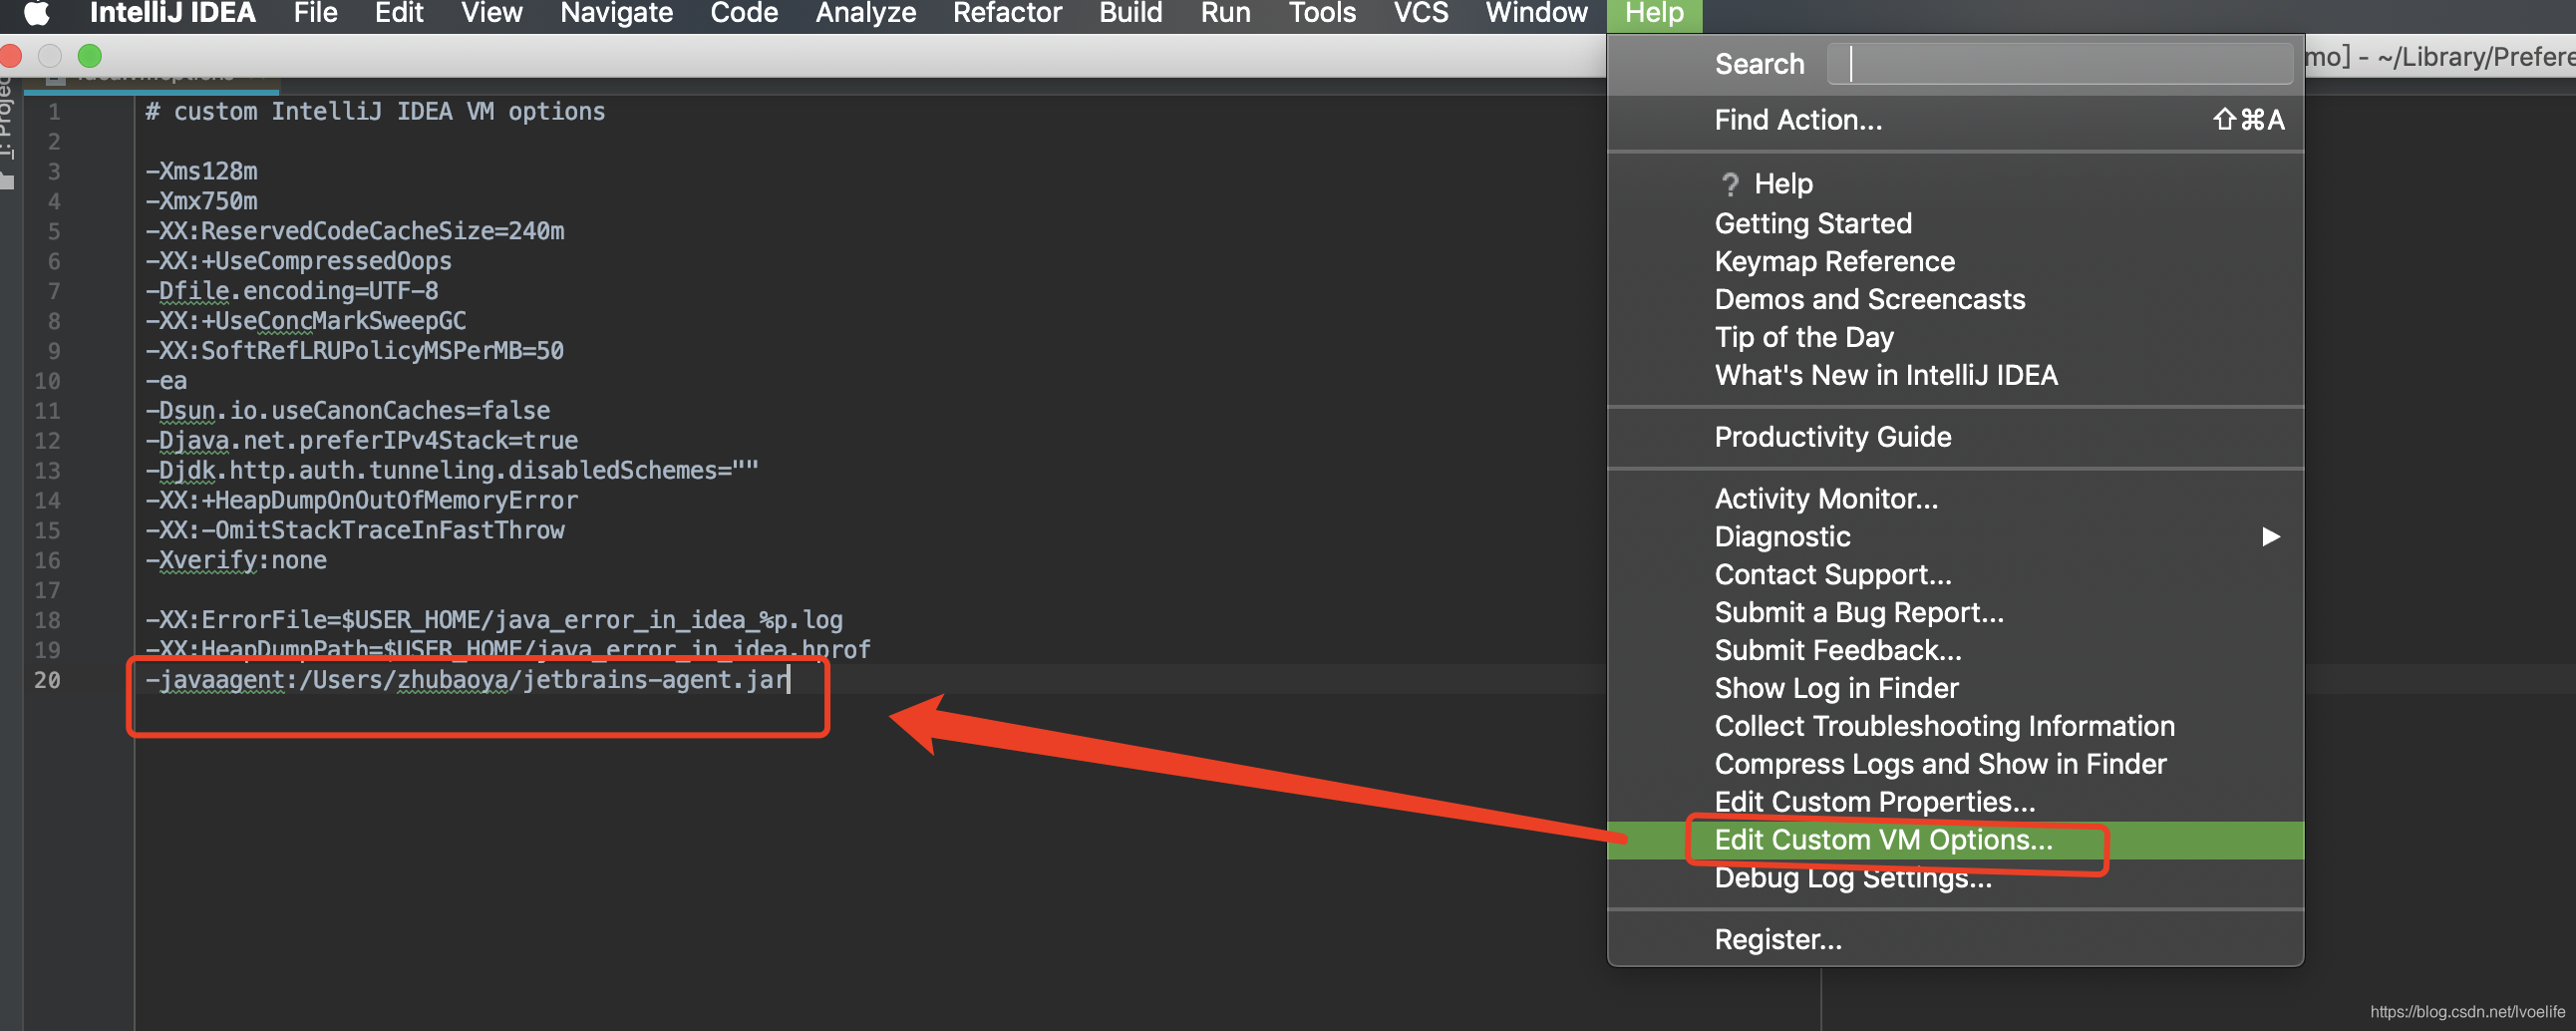Open the Run menu
The width and height of the screenshot is (2576, 1031).
1225,13
